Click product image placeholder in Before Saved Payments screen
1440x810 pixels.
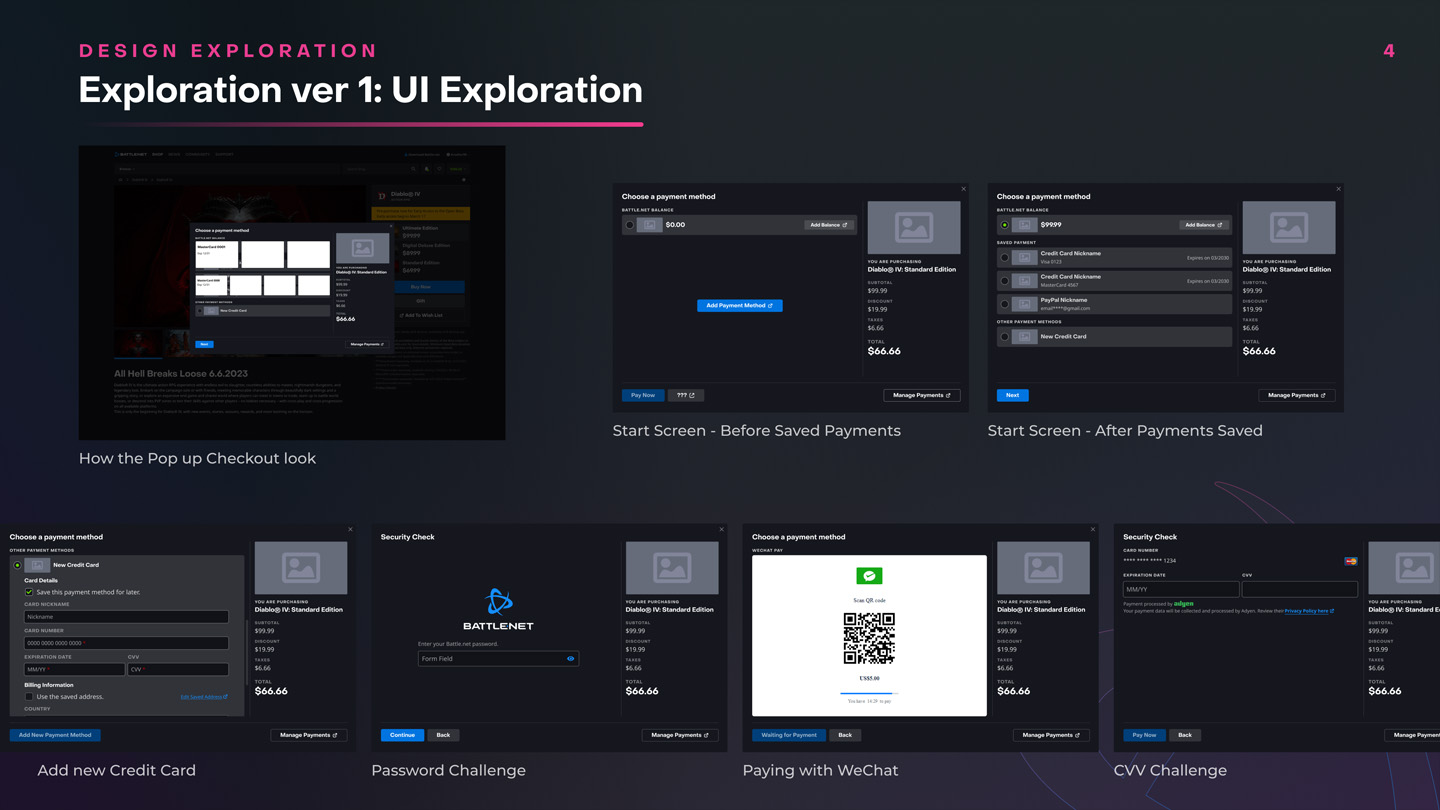coord(914,227)
